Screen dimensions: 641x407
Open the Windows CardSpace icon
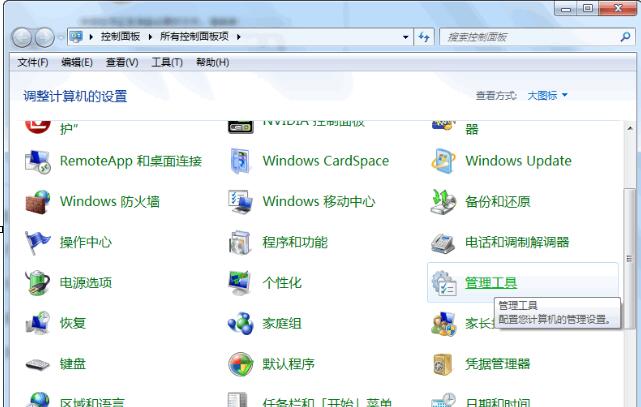click(240, 161)
